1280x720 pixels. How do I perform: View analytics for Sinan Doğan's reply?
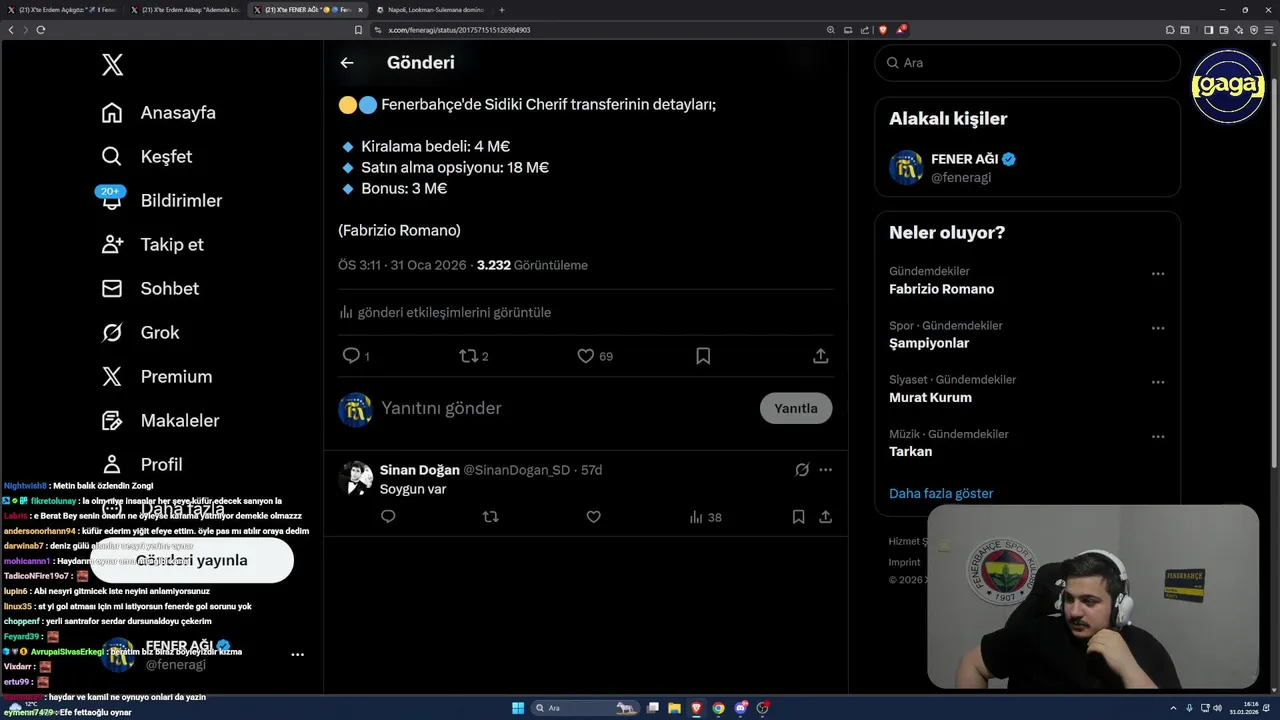(705, 517)
